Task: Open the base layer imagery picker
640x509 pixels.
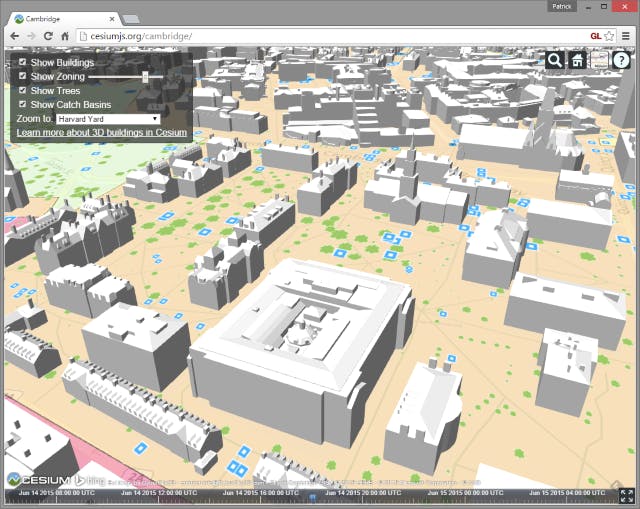Action: tap(599, 61)
